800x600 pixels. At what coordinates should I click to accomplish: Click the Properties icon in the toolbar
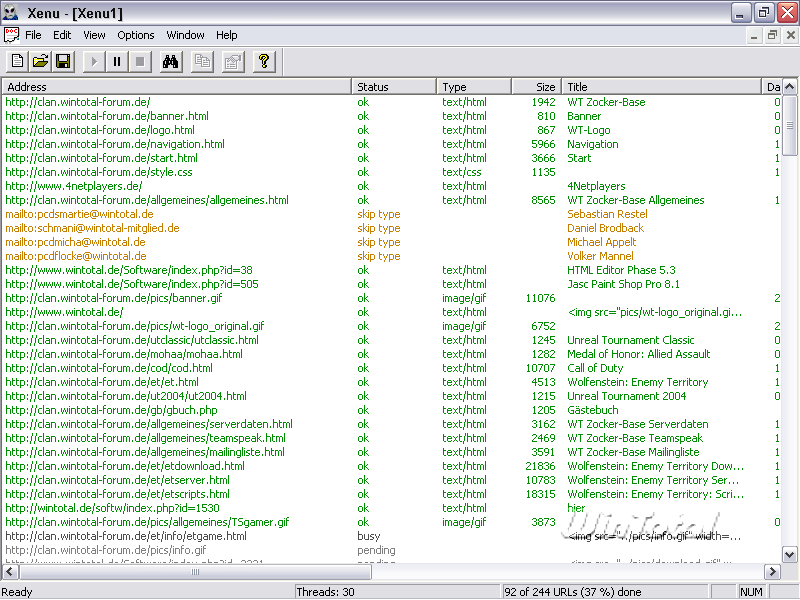click(232, 62)
